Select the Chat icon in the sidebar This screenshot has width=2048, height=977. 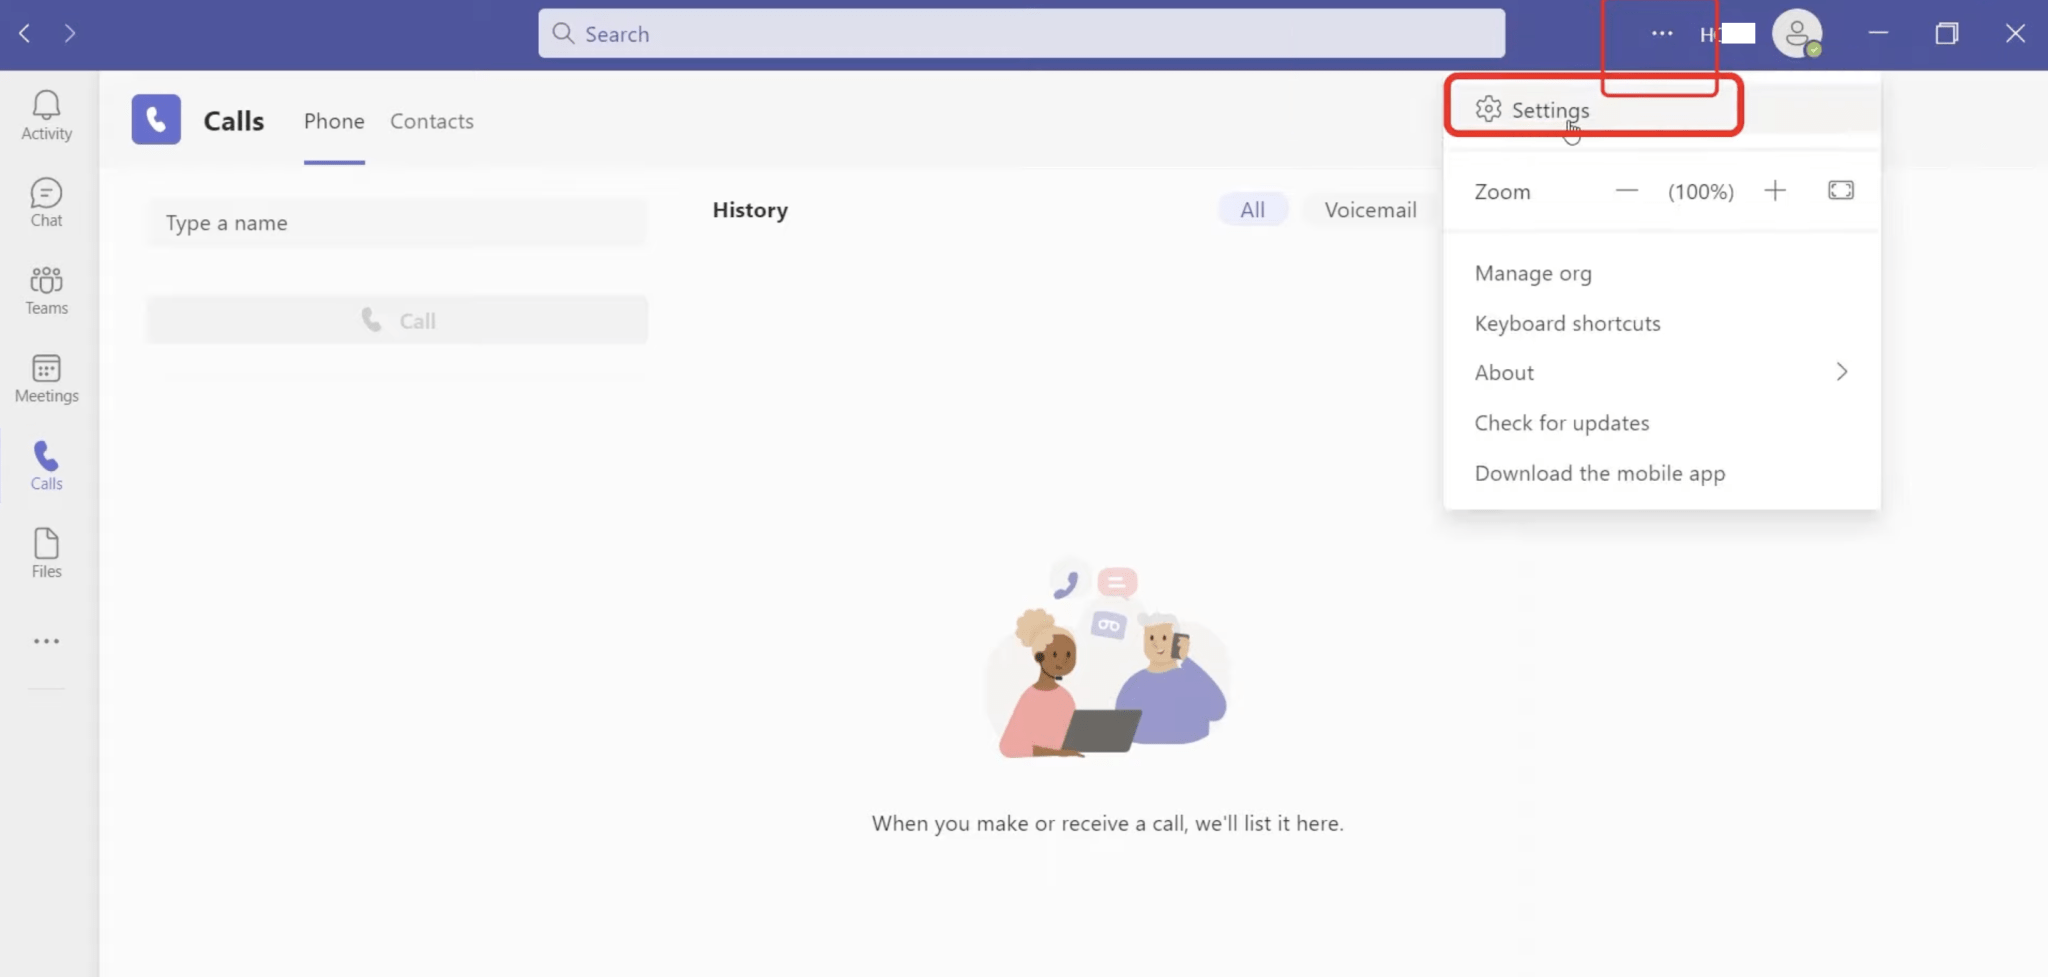[x=46, y=201]
